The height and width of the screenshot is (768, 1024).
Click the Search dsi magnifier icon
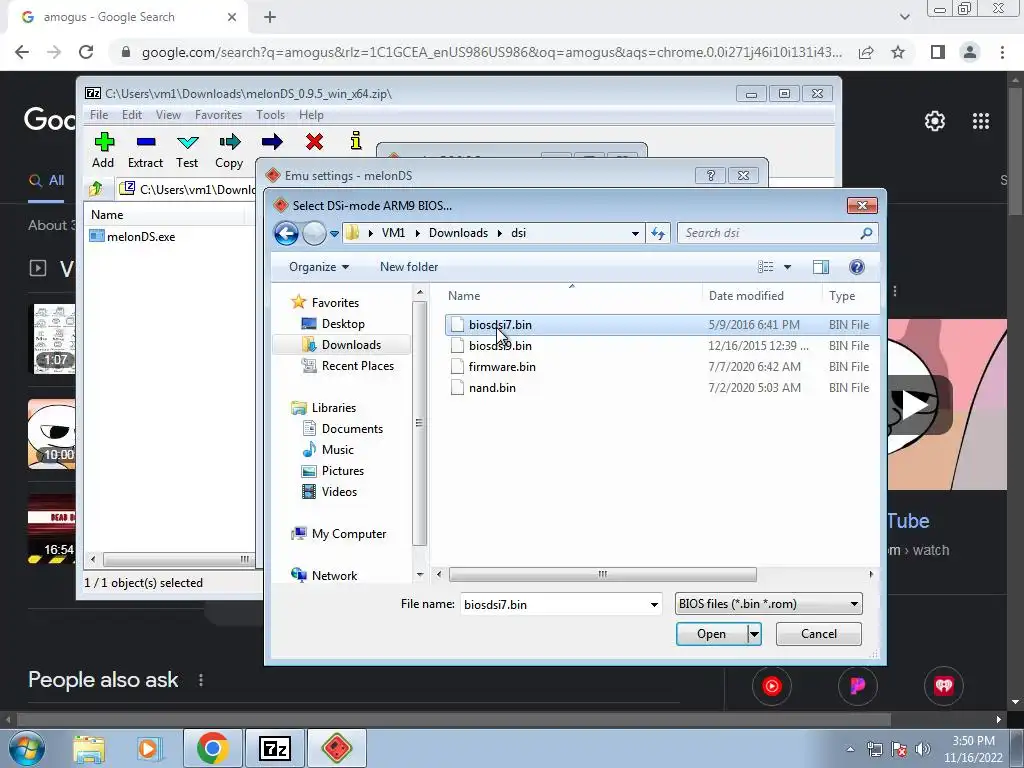point(866,233)
